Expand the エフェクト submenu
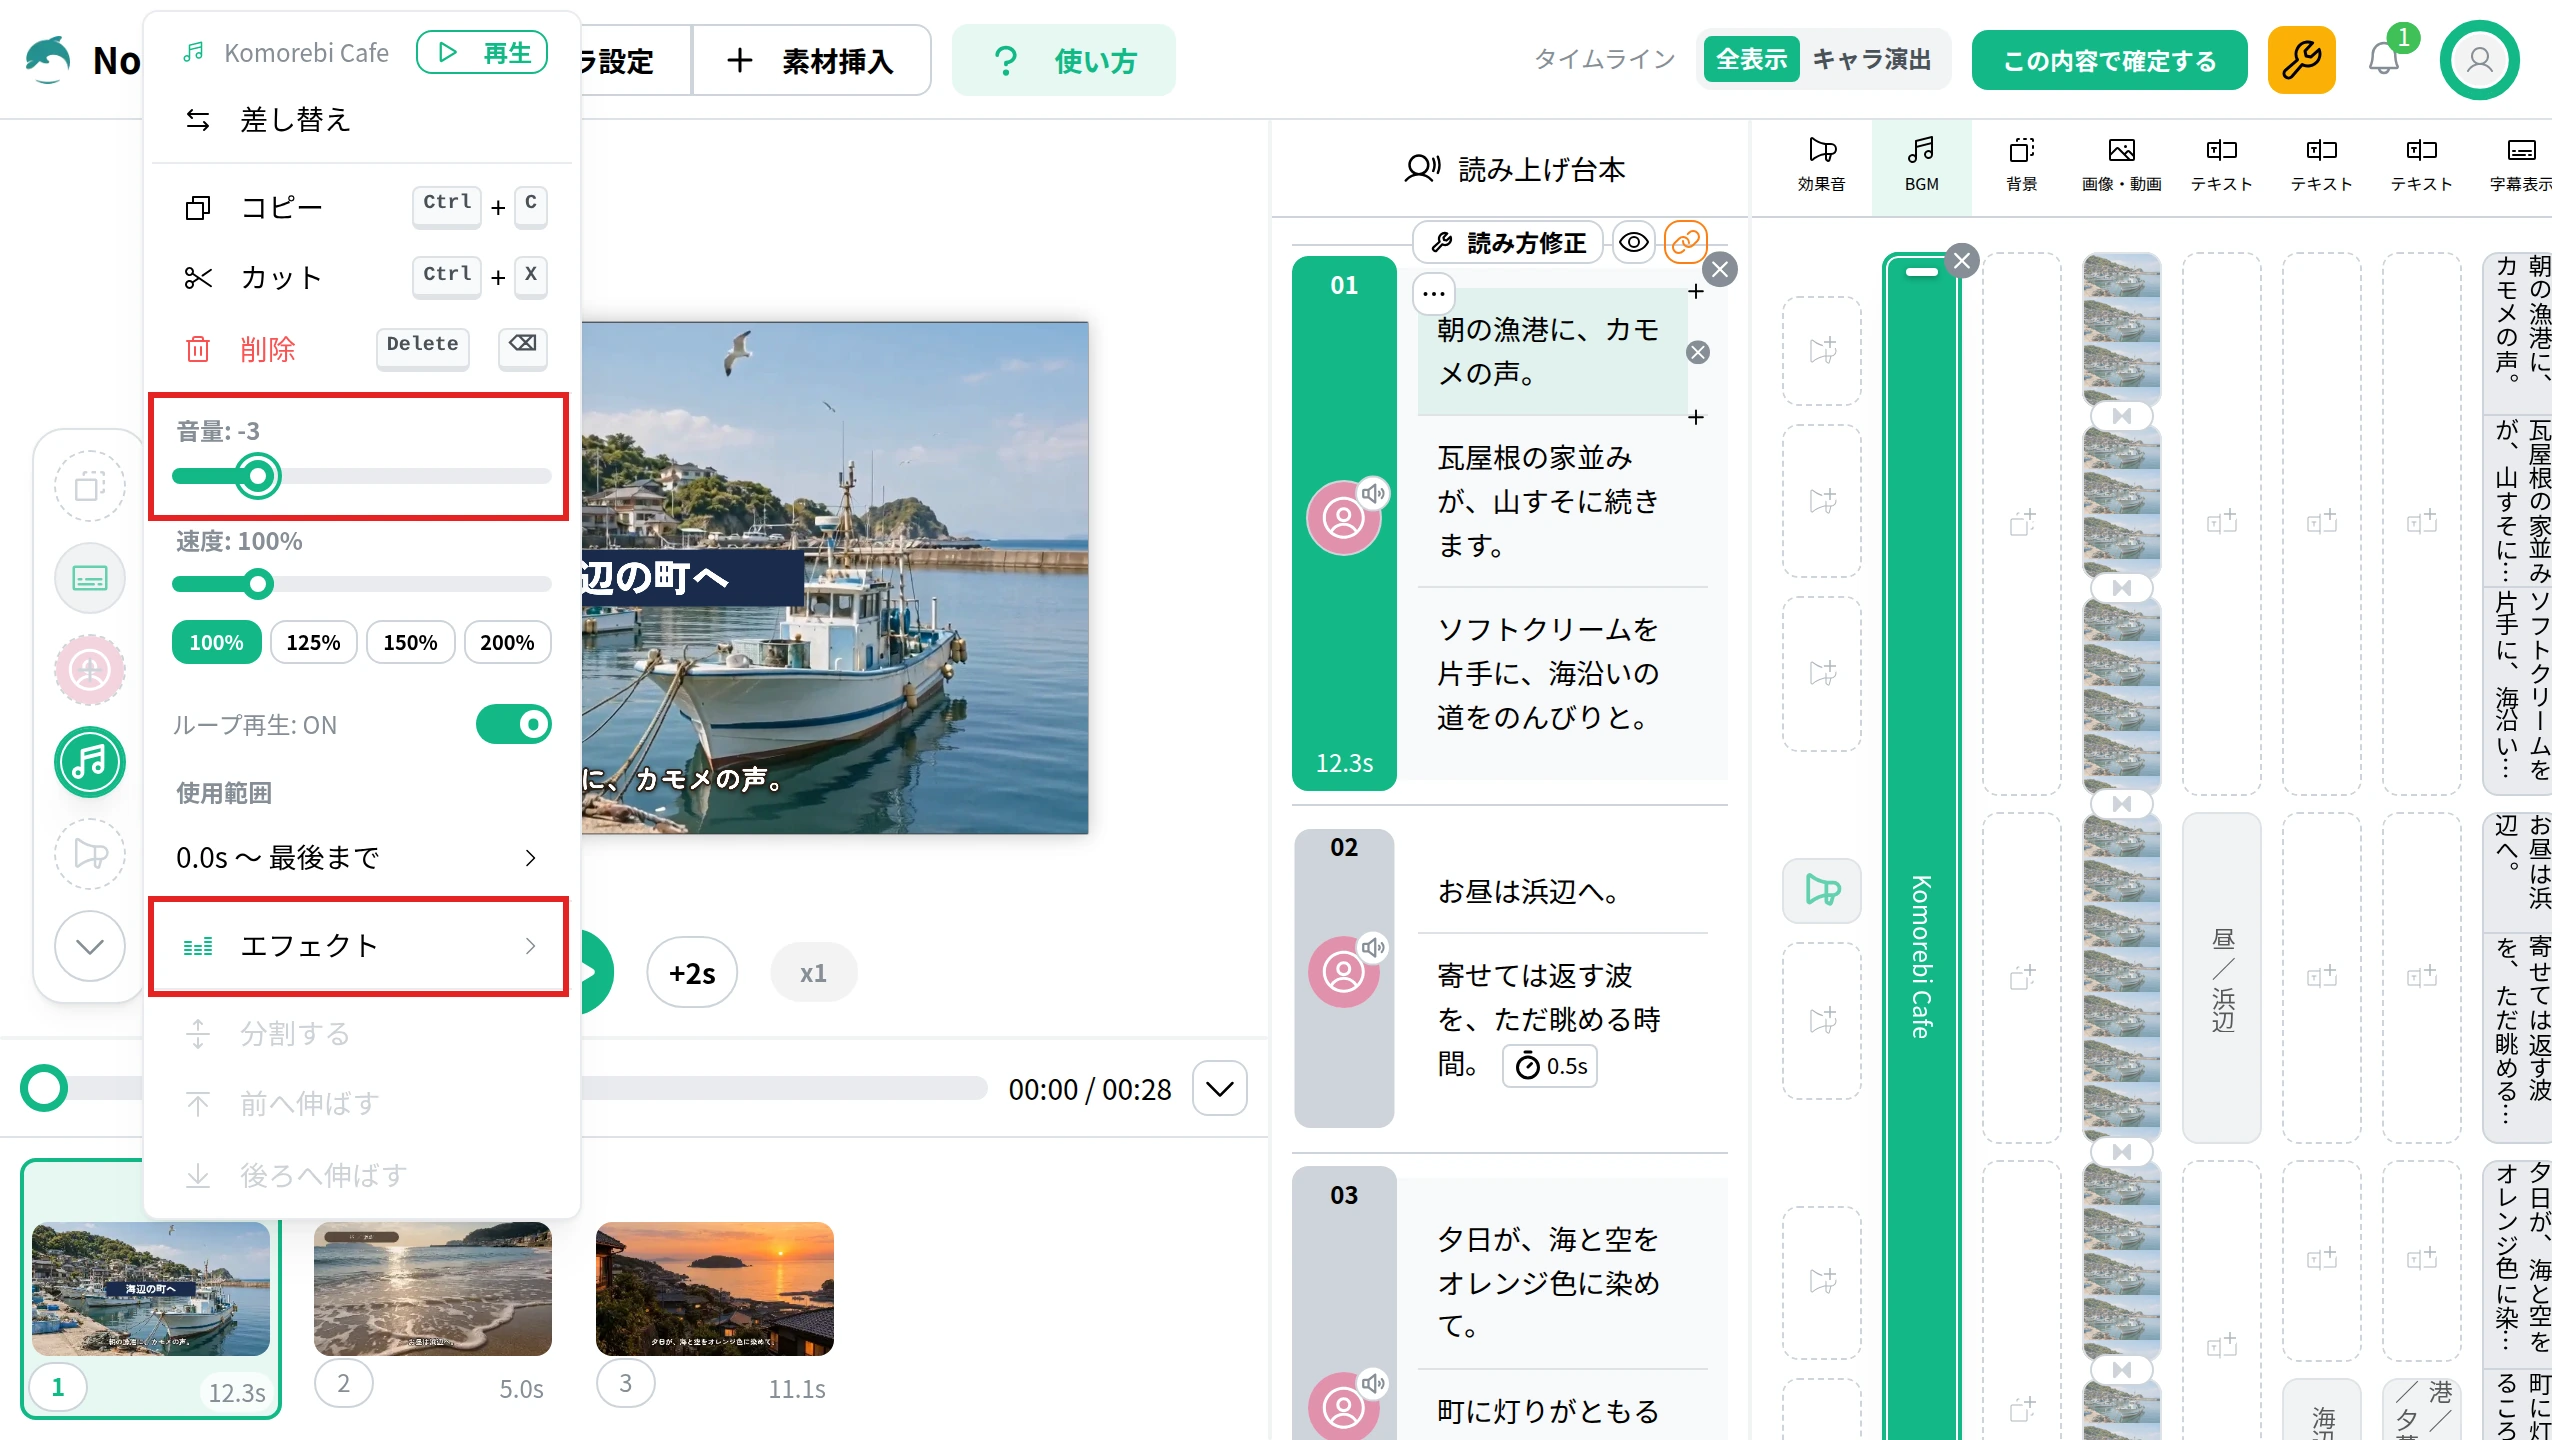Image resolution: width=2560 pixels, height=1440 pixels. pos(358,946)
